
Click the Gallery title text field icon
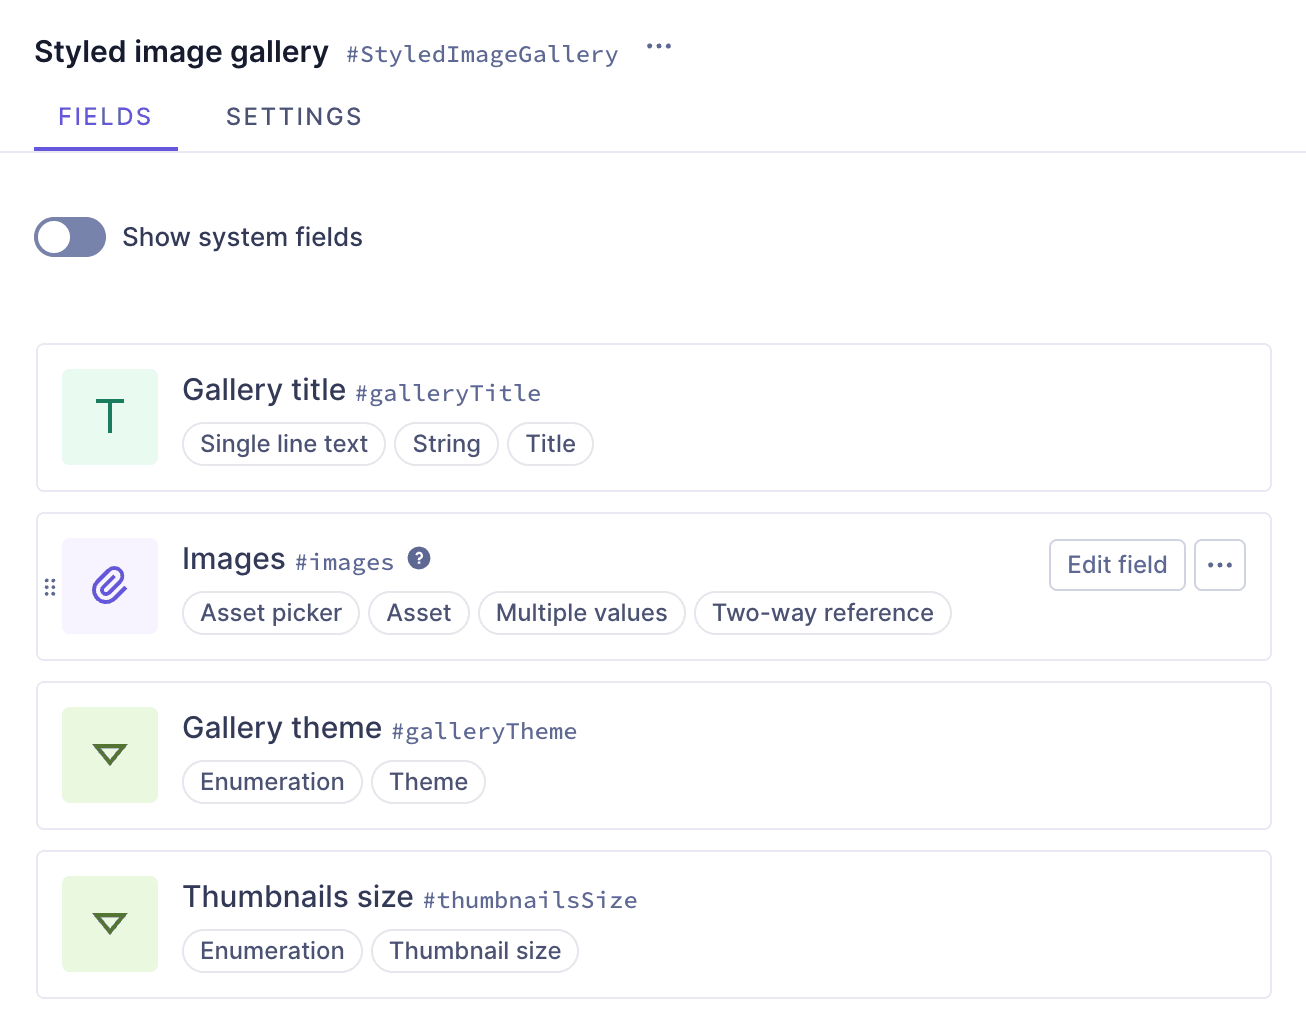pyautogui.click(x=110, y=417)
